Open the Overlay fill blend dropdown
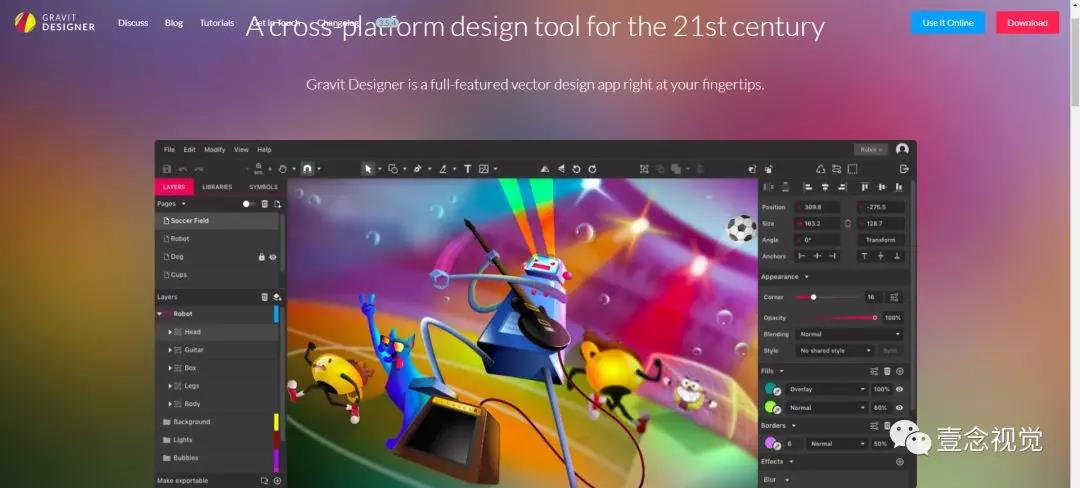Viewport: 1080px width, 488px height. point(827,389)
